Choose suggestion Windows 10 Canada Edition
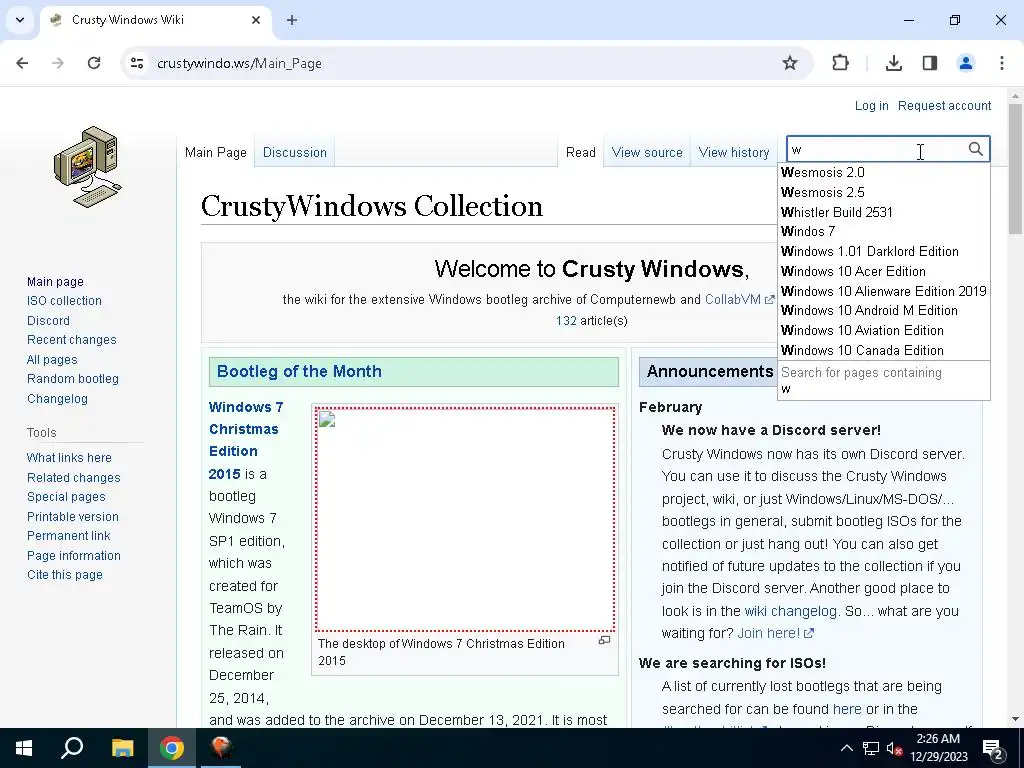Screen dimensions: 1024x768 [884, 350]
